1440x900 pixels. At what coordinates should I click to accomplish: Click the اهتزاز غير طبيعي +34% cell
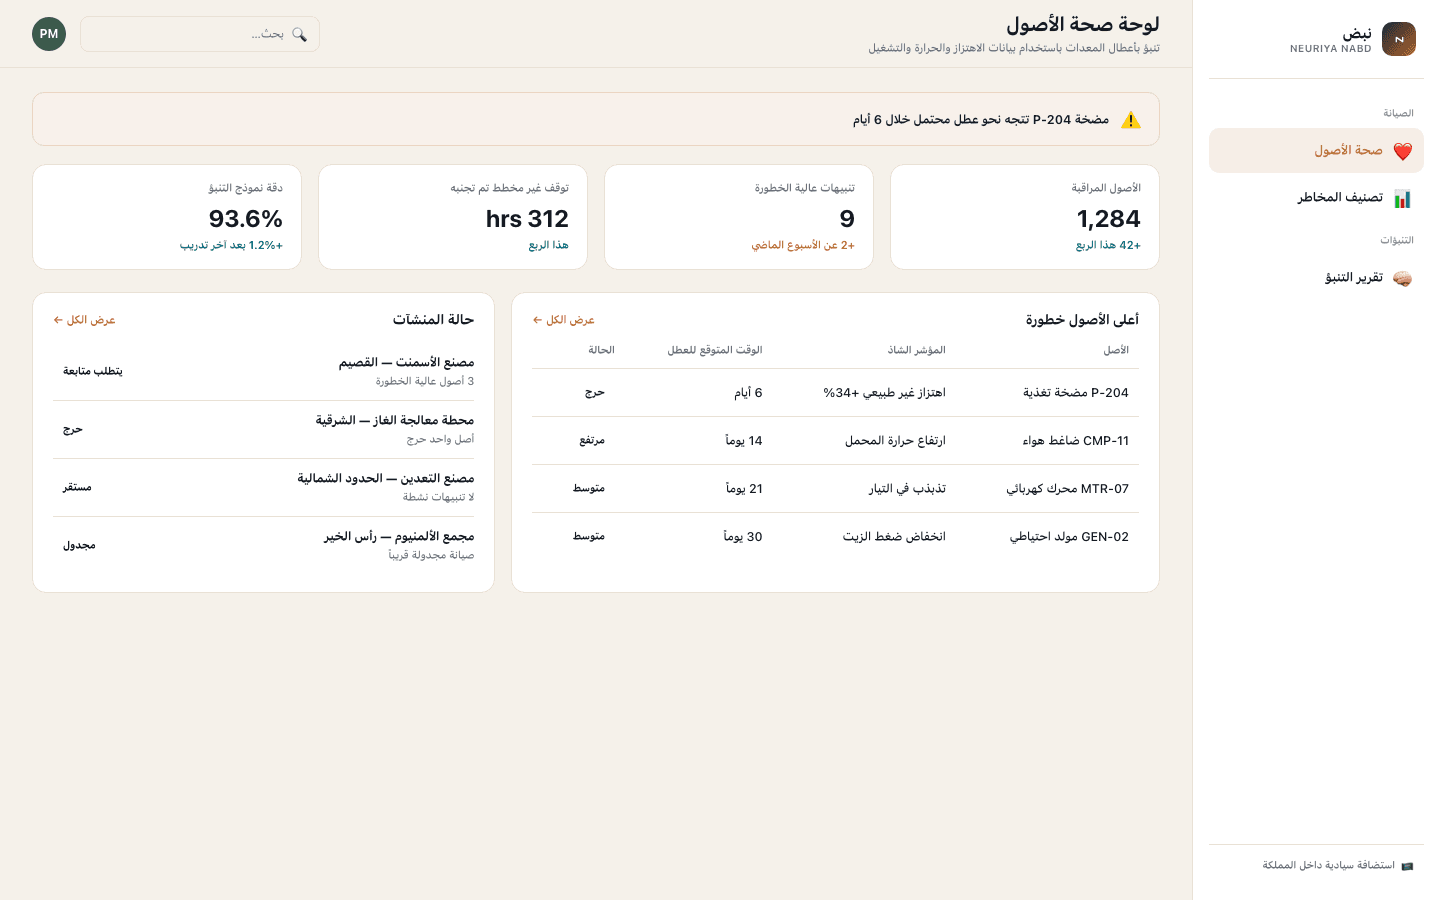[x=884, y=393]
